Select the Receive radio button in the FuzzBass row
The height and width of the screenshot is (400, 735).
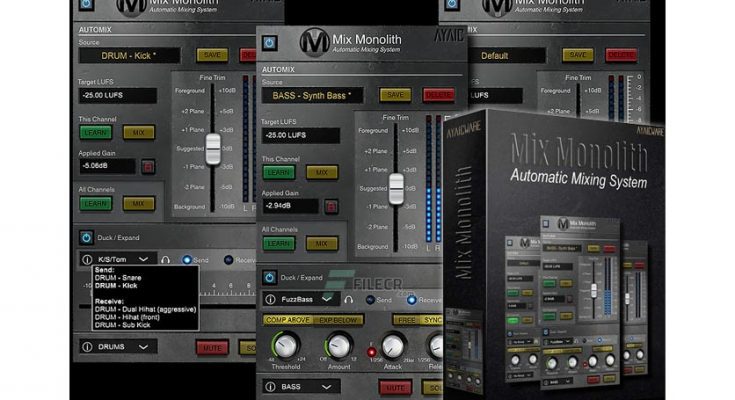click(x=411, y=298)
